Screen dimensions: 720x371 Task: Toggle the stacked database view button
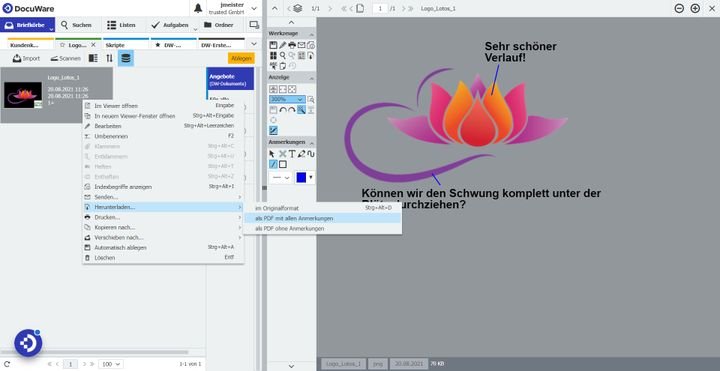click(x=126, y=58)
